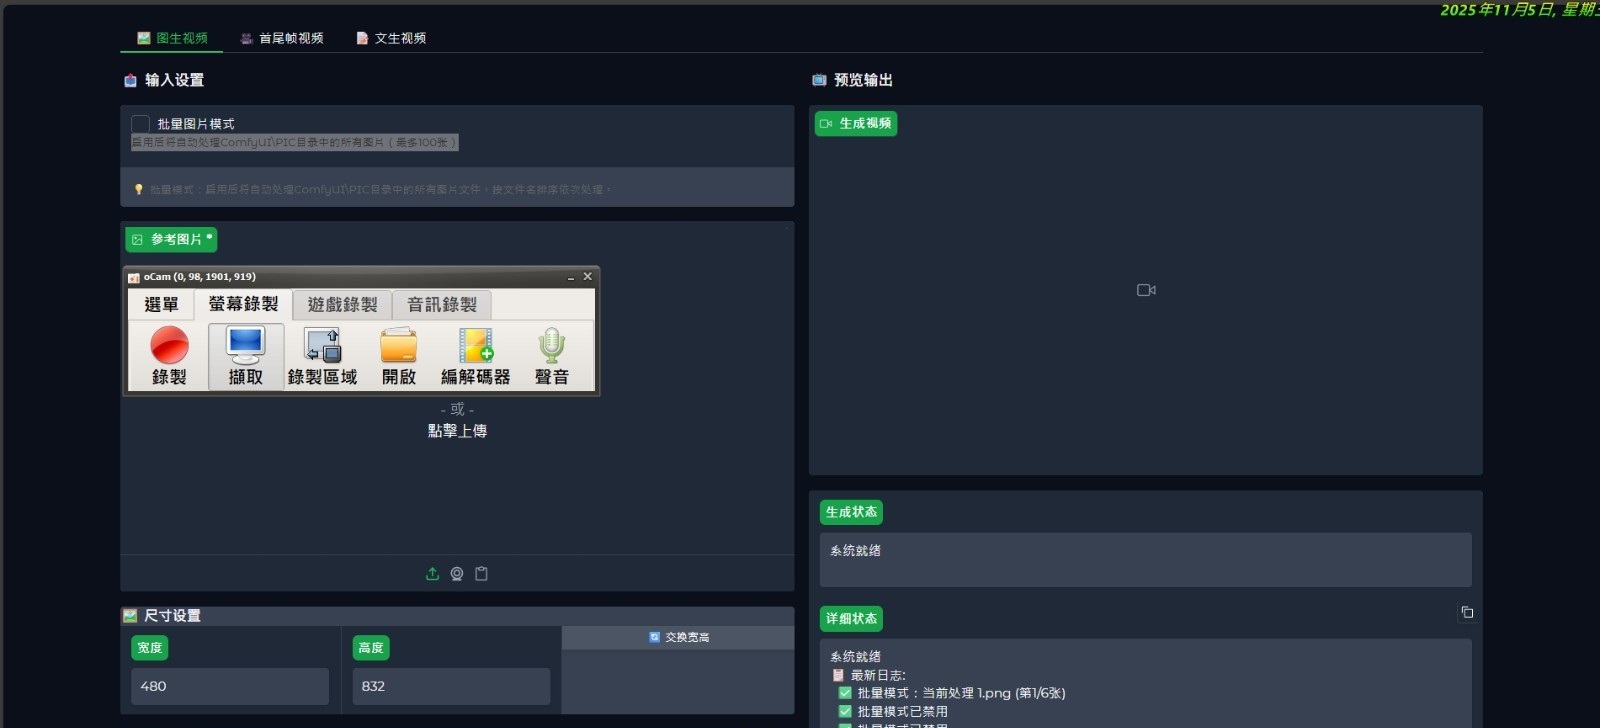The width and height of the screenshot is (1600, 728).
Task: Click the 预览输出 heading
Action: click(852, 80)
